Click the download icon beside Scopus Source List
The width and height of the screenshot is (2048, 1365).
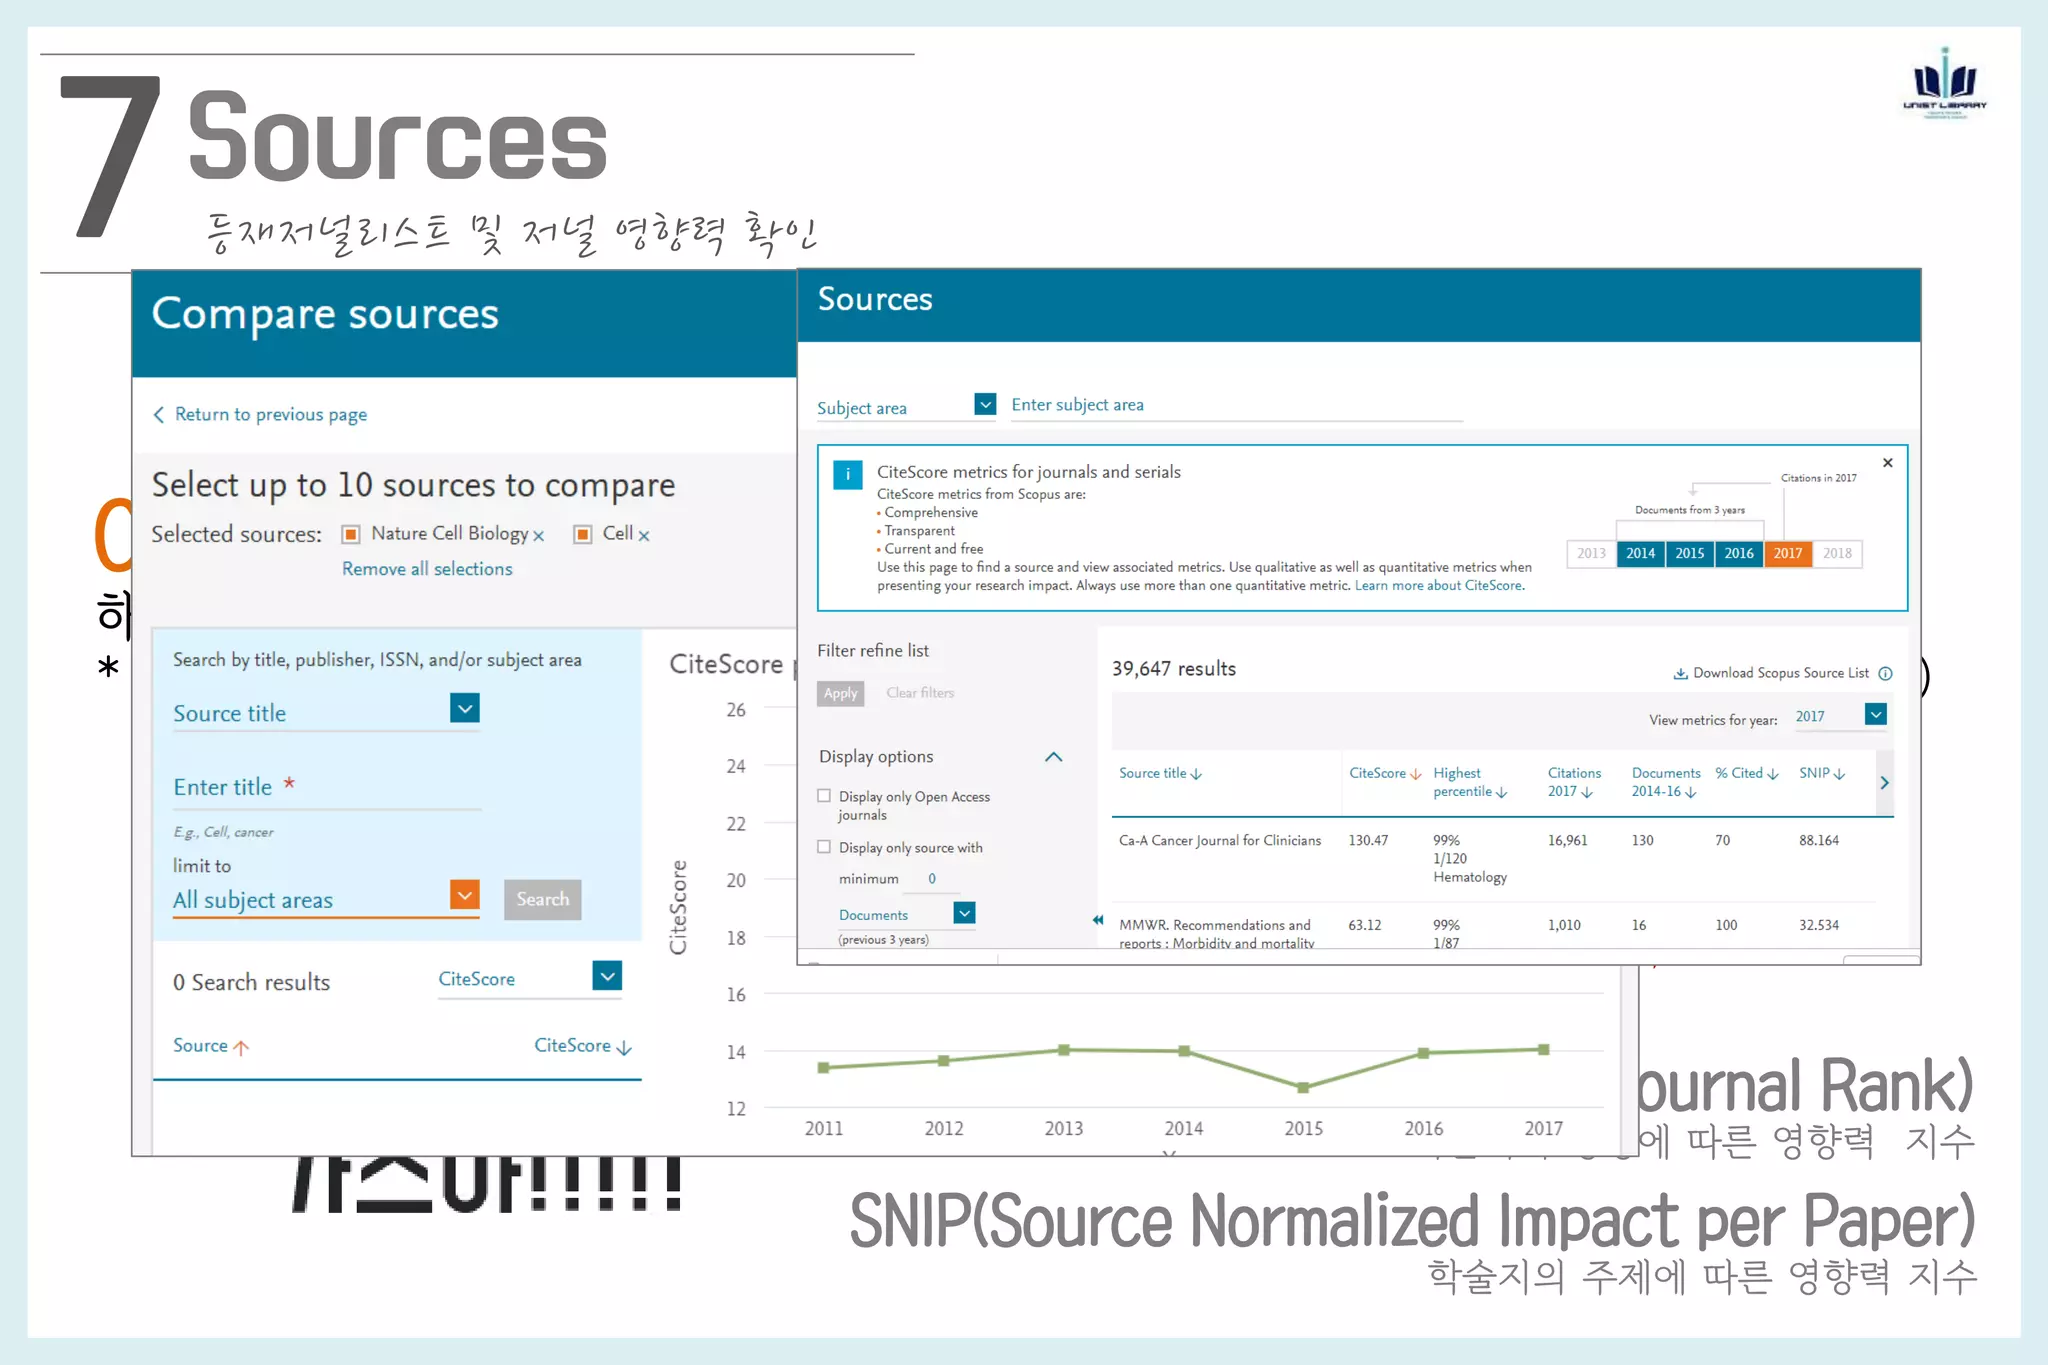point(1681,674)
